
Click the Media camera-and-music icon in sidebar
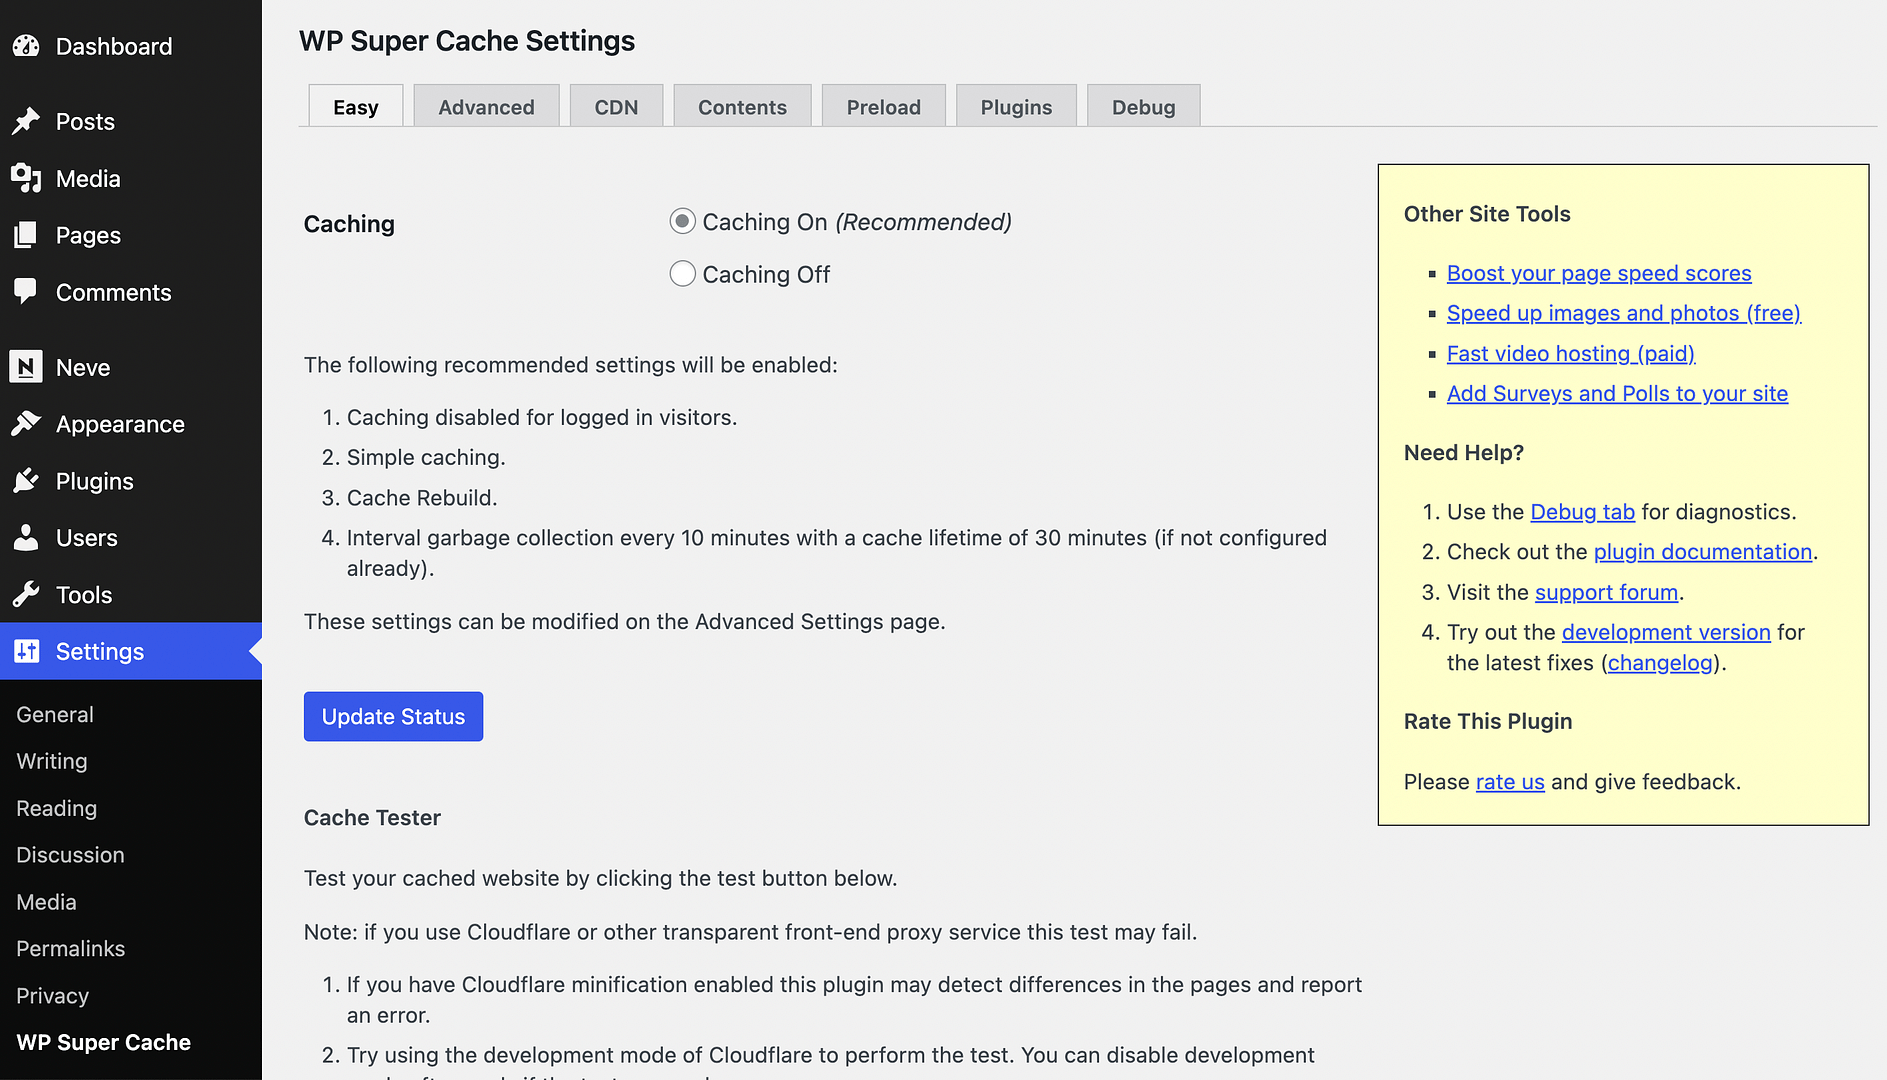[26, 178]
